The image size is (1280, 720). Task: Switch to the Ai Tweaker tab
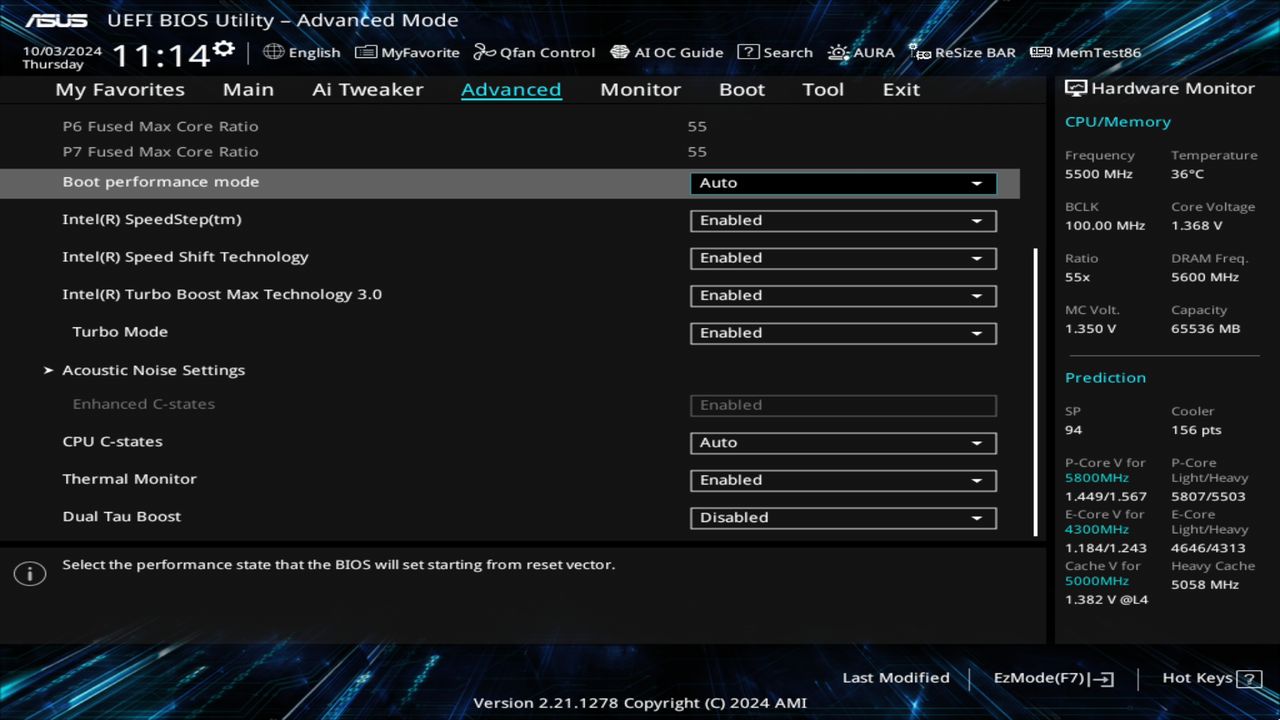click(367, 89)
